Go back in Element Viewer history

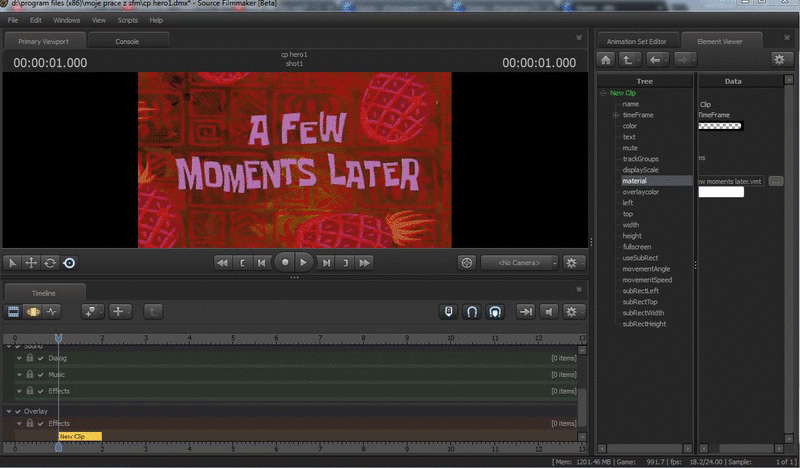point(657,60)
